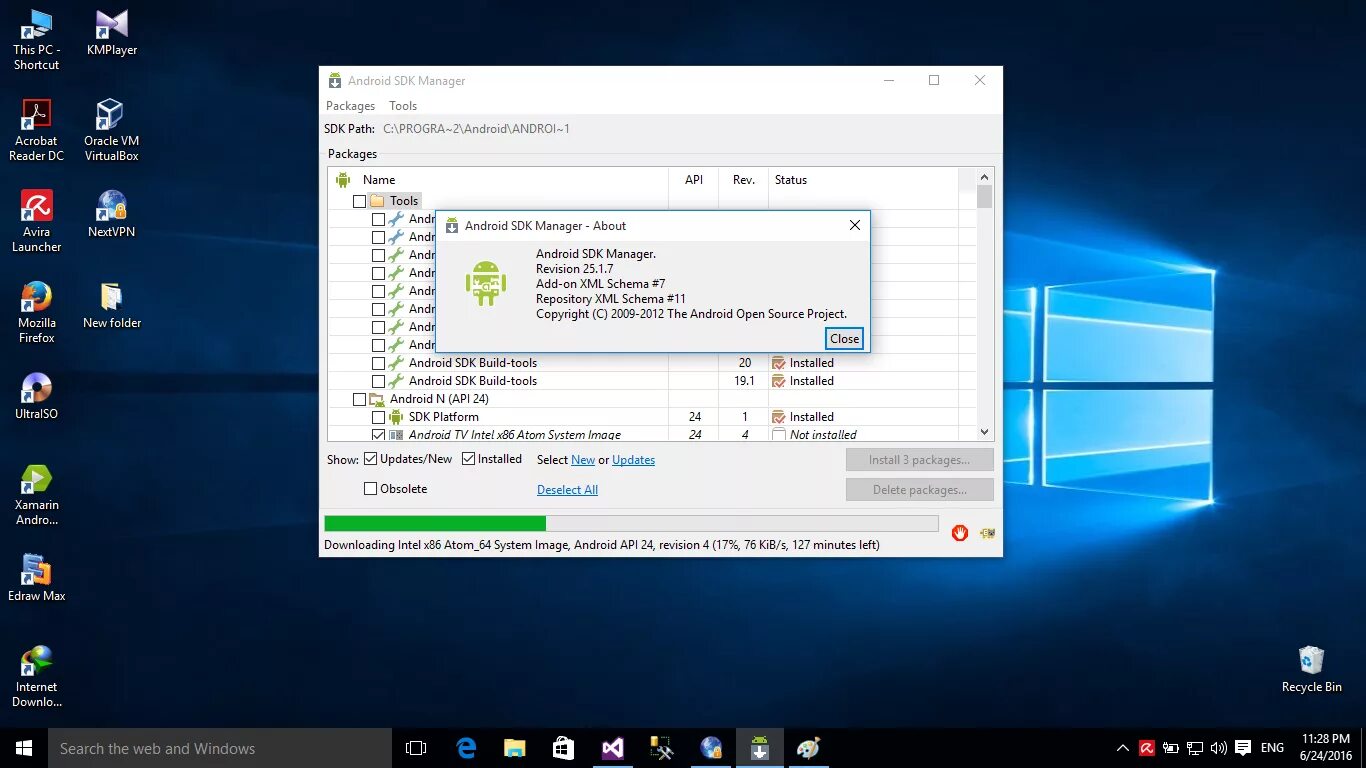
Task: Select the Android N (API 24) row label
Action: [x=439, y=399]
